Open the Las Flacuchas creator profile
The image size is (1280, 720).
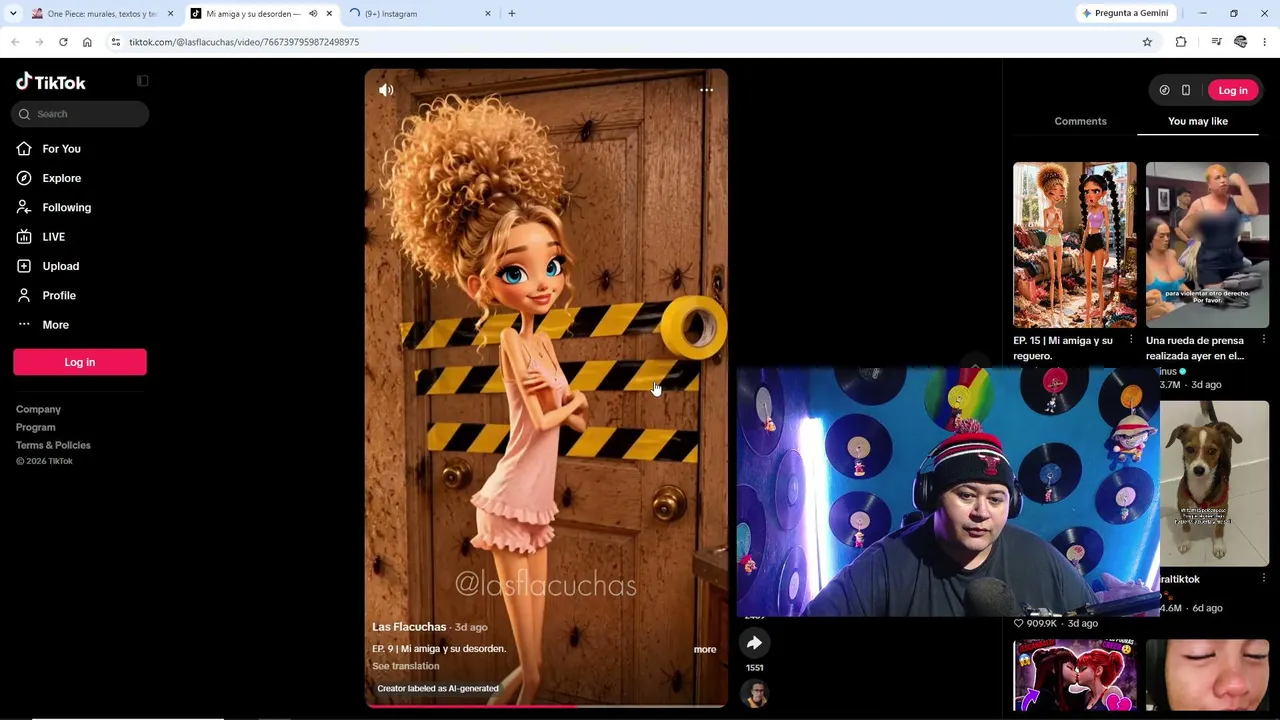tap(409, 627)
